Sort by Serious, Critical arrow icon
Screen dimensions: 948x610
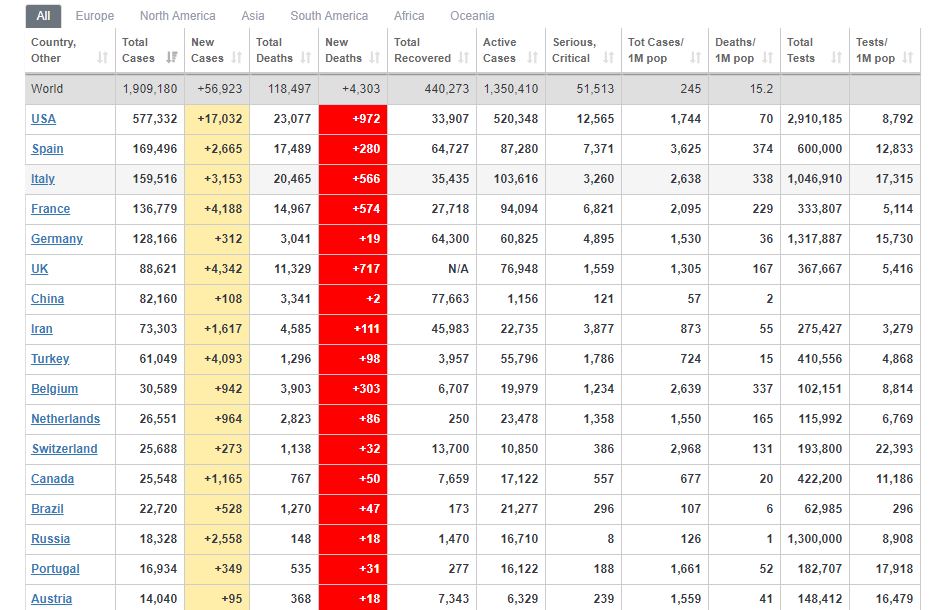pos(608,58)
